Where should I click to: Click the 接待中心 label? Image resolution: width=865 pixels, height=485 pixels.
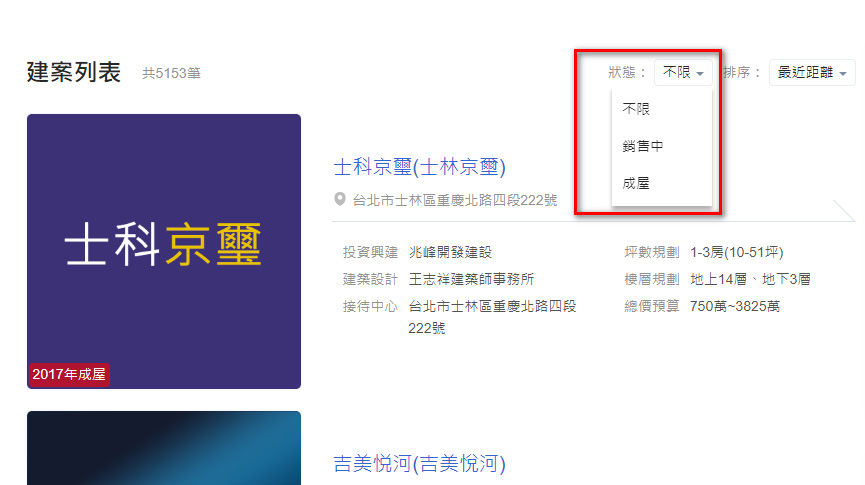tap(370, 306)
